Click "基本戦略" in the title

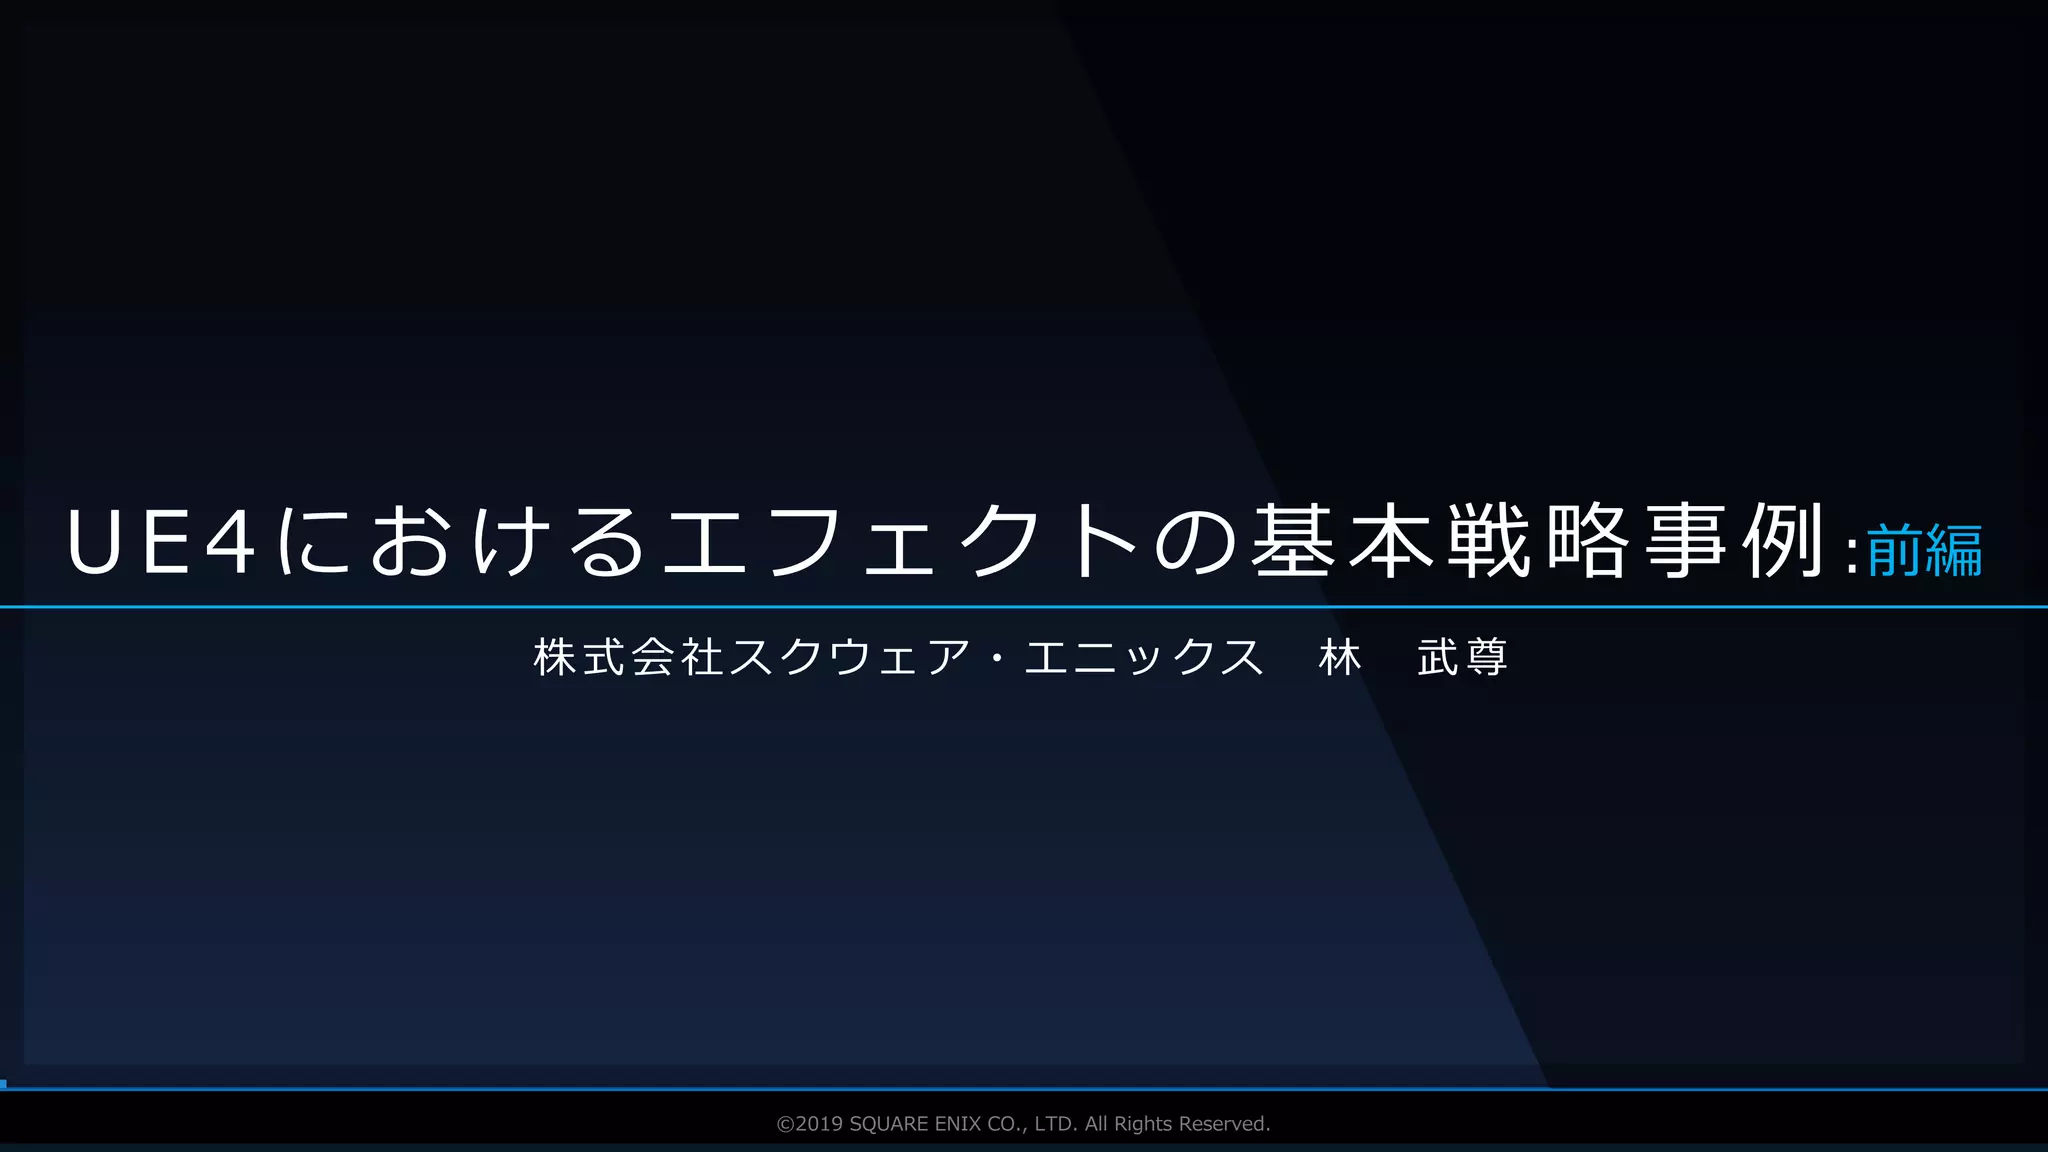1440,542
